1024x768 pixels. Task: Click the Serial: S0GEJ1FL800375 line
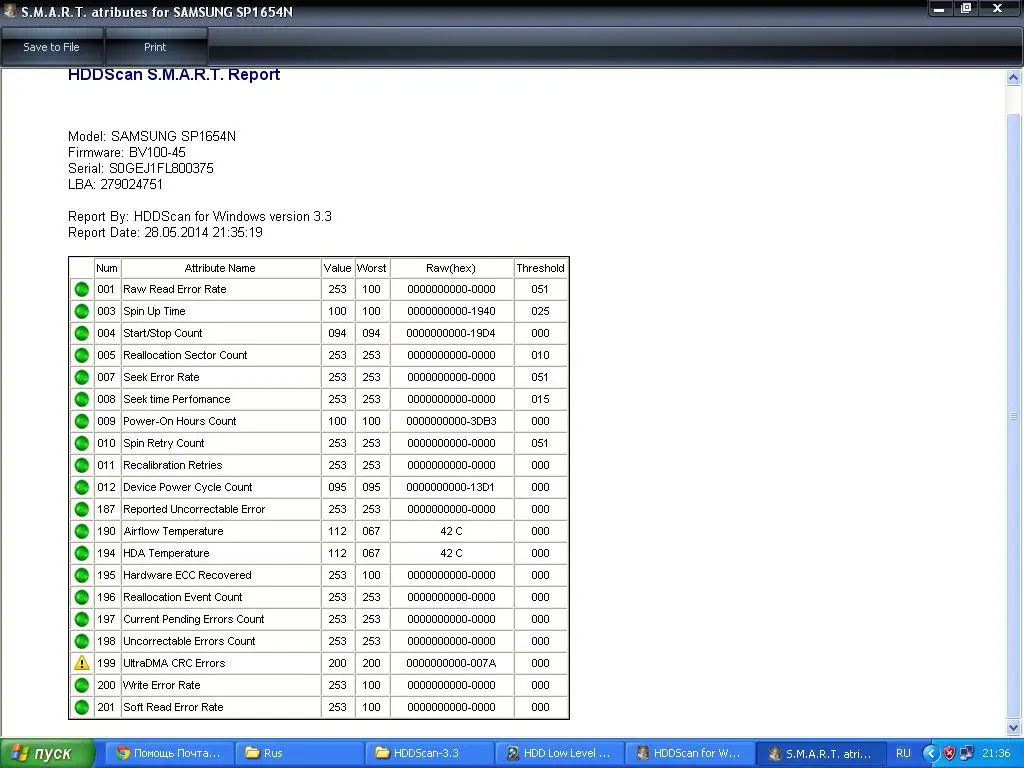click(140, 168)
